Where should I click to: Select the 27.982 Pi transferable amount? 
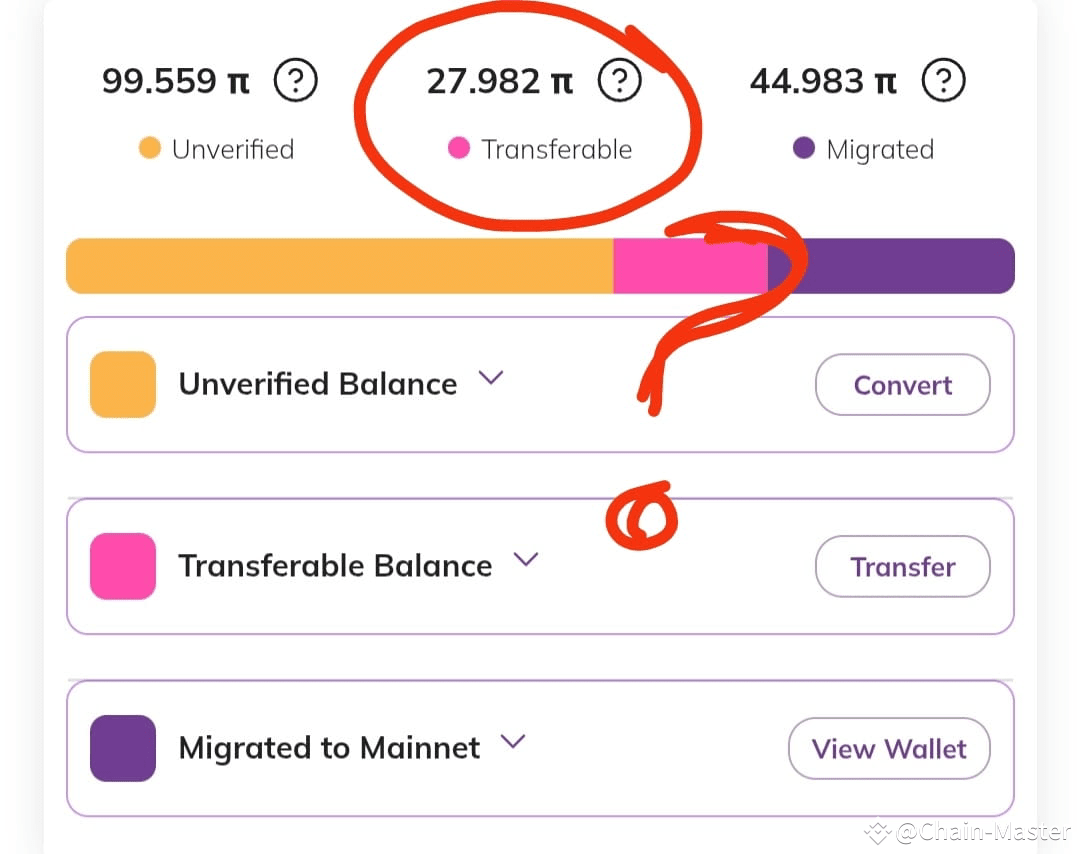(x=499, y=80)
